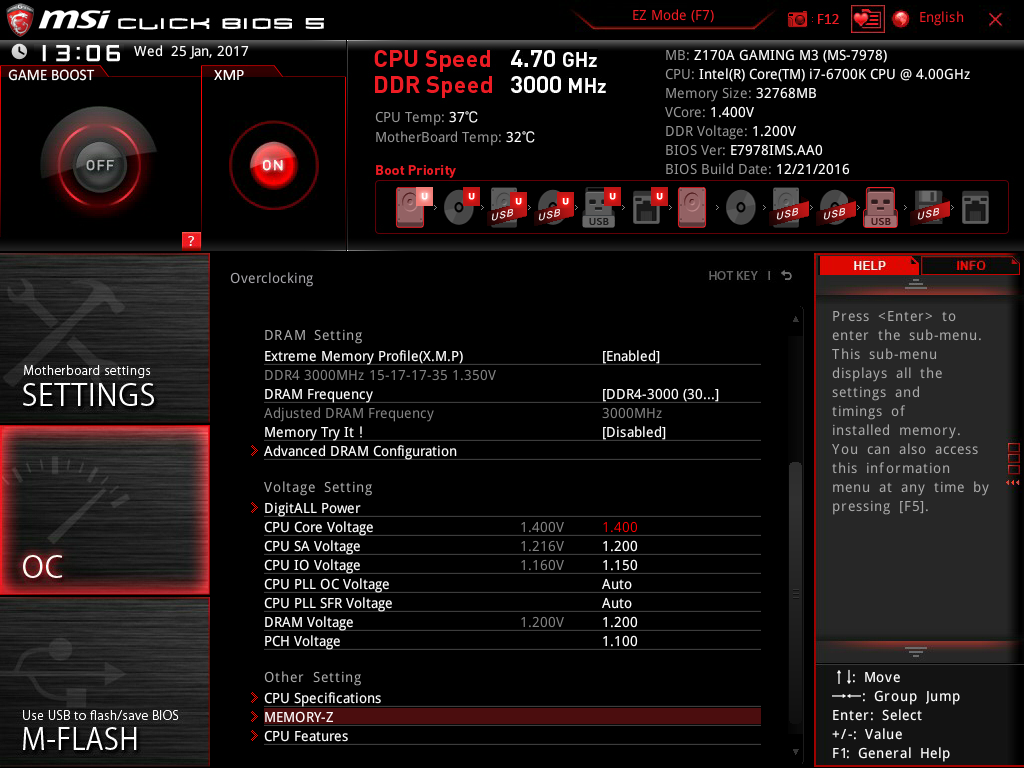Select the UEFI CD/DVD boot device icon
The image size is (1024, 768).
pyautogui.click(x=461, y=208)
